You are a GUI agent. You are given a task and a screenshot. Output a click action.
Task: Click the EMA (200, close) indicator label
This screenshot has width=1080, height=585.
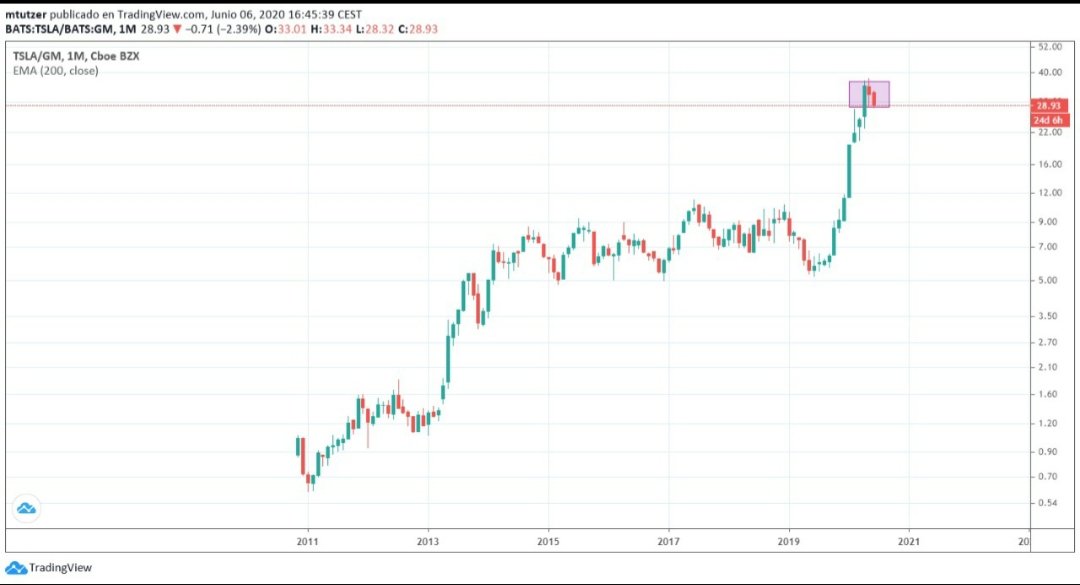coord(56,70)
